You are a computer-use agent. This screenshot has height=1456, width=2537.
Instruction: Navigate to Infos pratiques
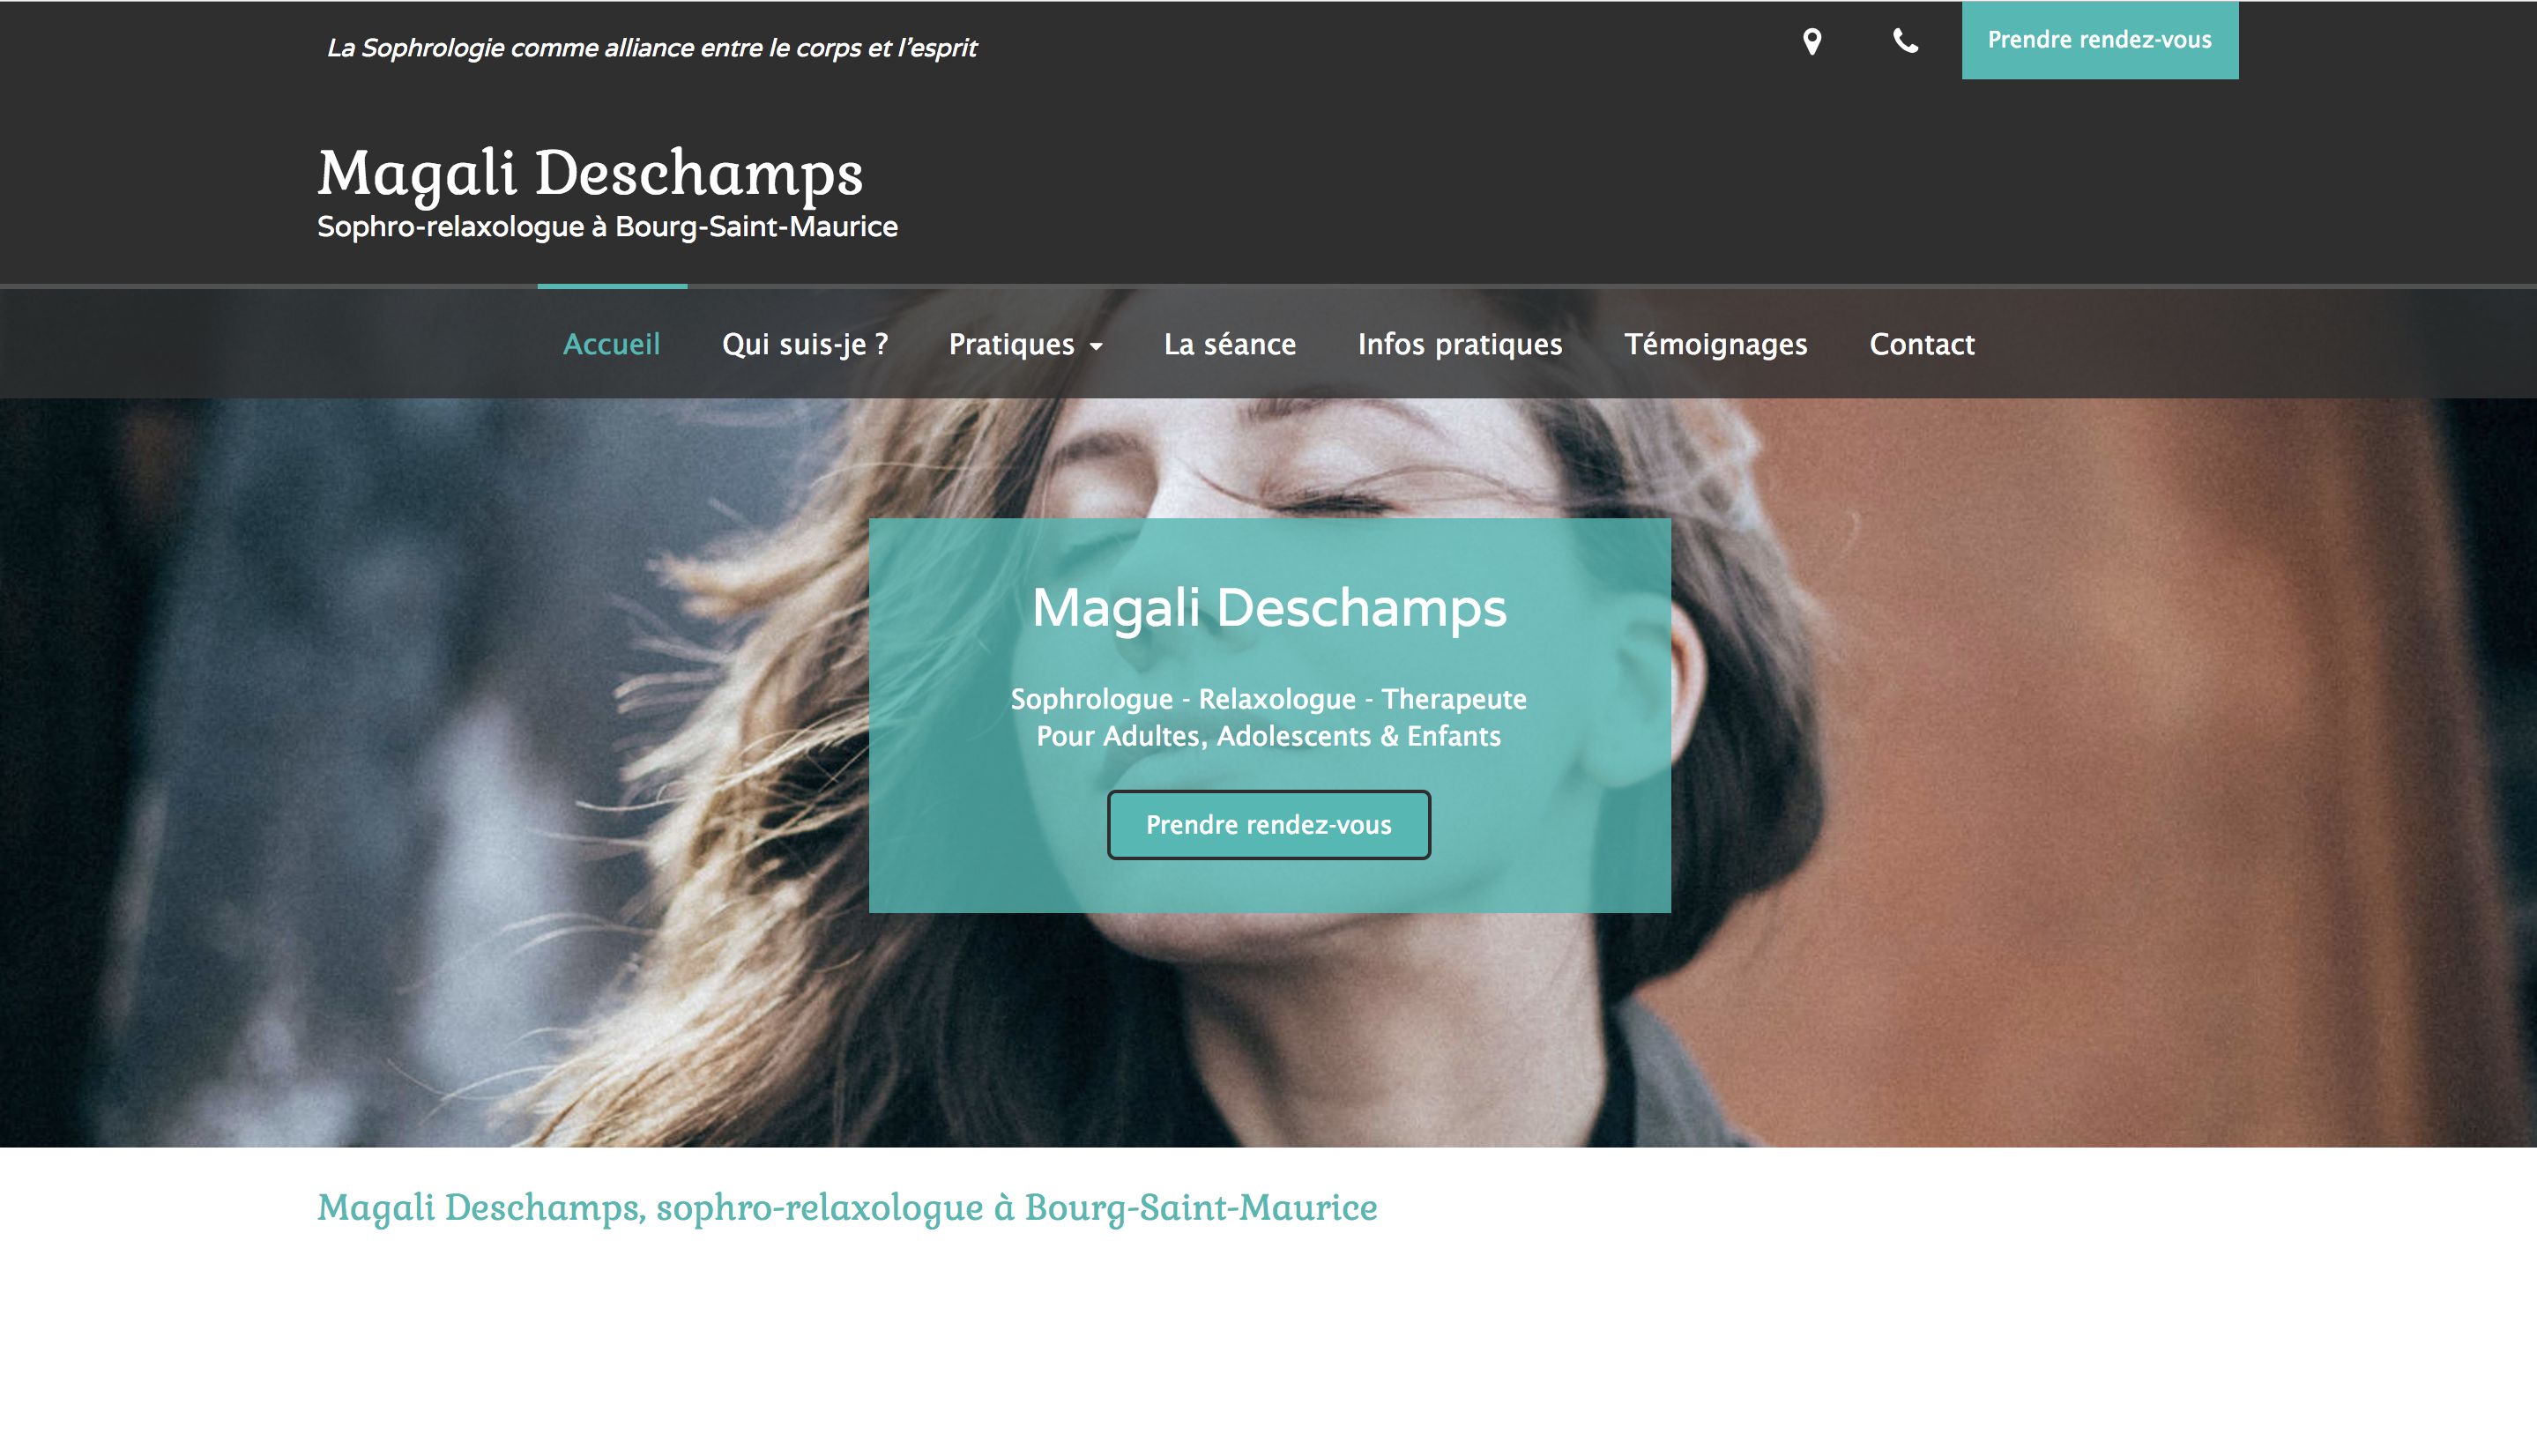(x=1459, y=344)
